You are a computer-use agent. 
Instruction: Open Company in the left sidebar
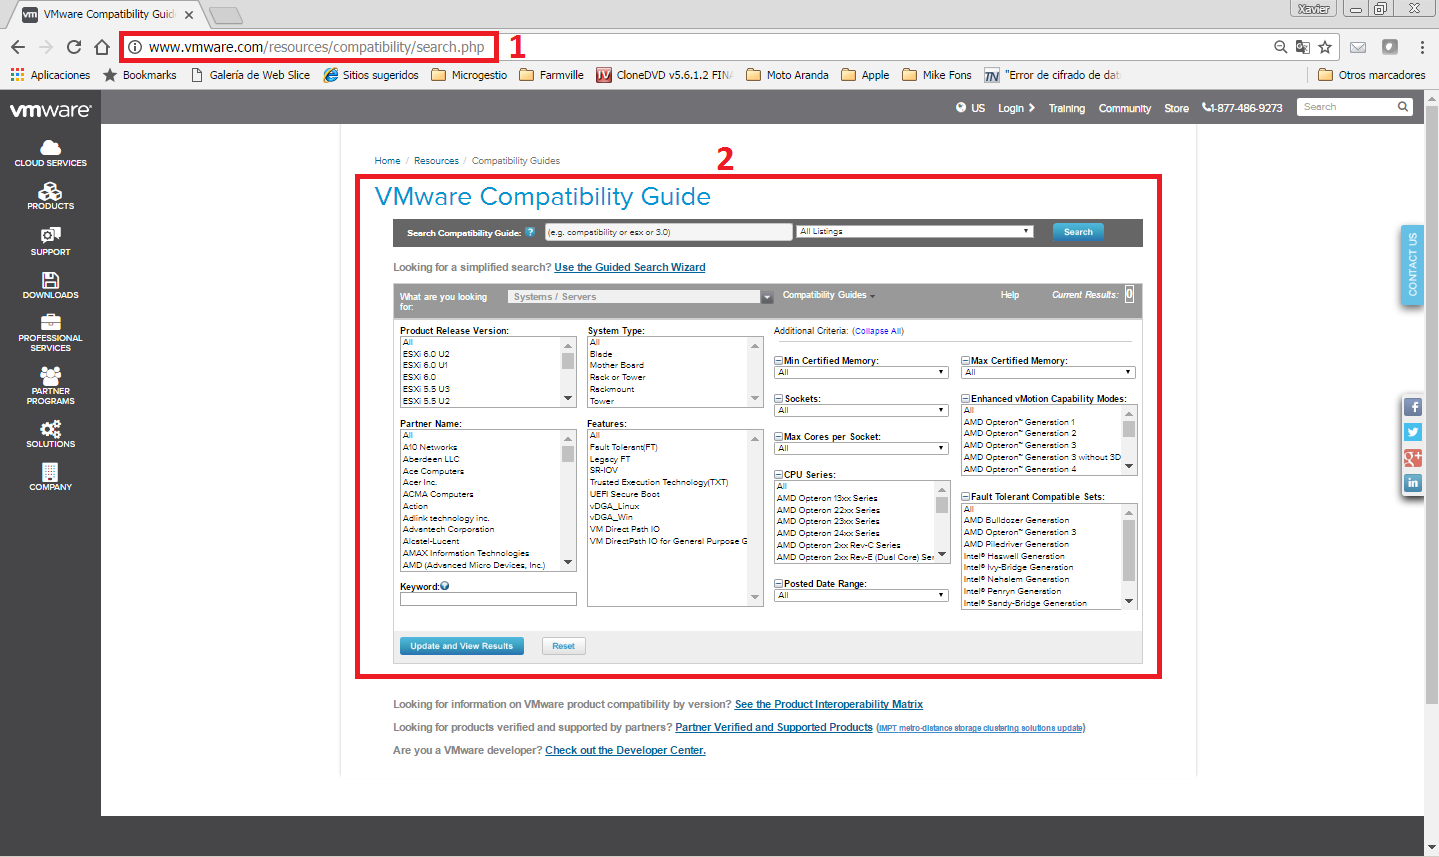[51, 477]
